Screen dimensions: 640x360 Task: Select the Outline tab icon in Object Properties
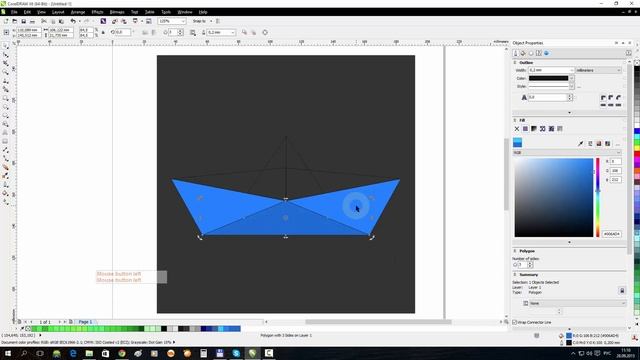point(516,53)
